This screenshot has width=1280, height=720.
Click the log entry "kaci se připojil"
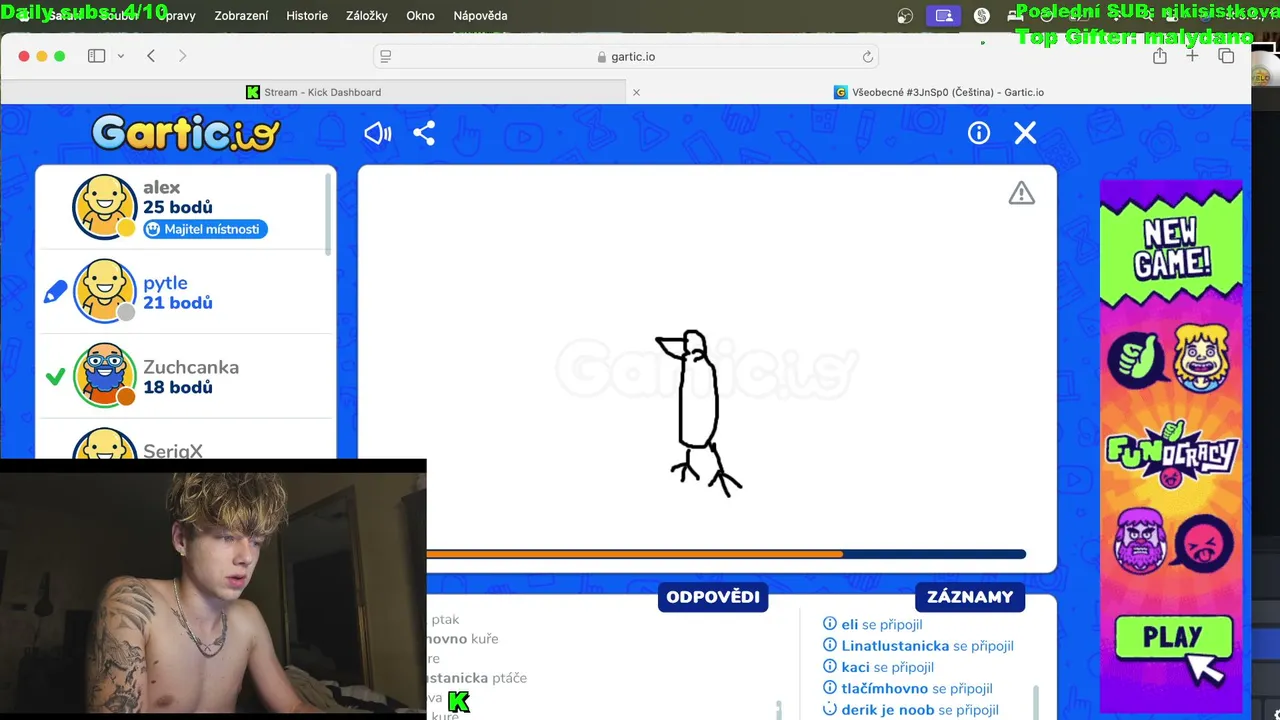[x=887, y=667]
